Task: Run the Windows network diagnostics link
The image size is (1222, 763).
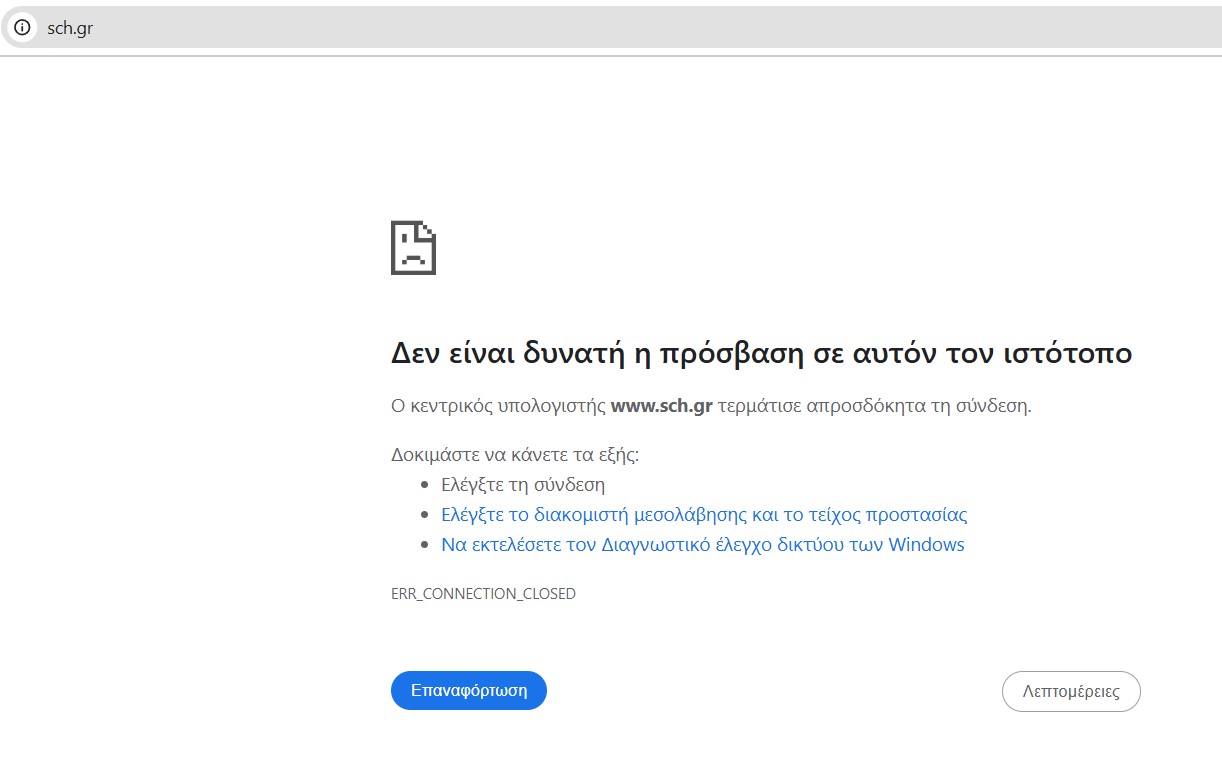Action: (x=702, y=545)
